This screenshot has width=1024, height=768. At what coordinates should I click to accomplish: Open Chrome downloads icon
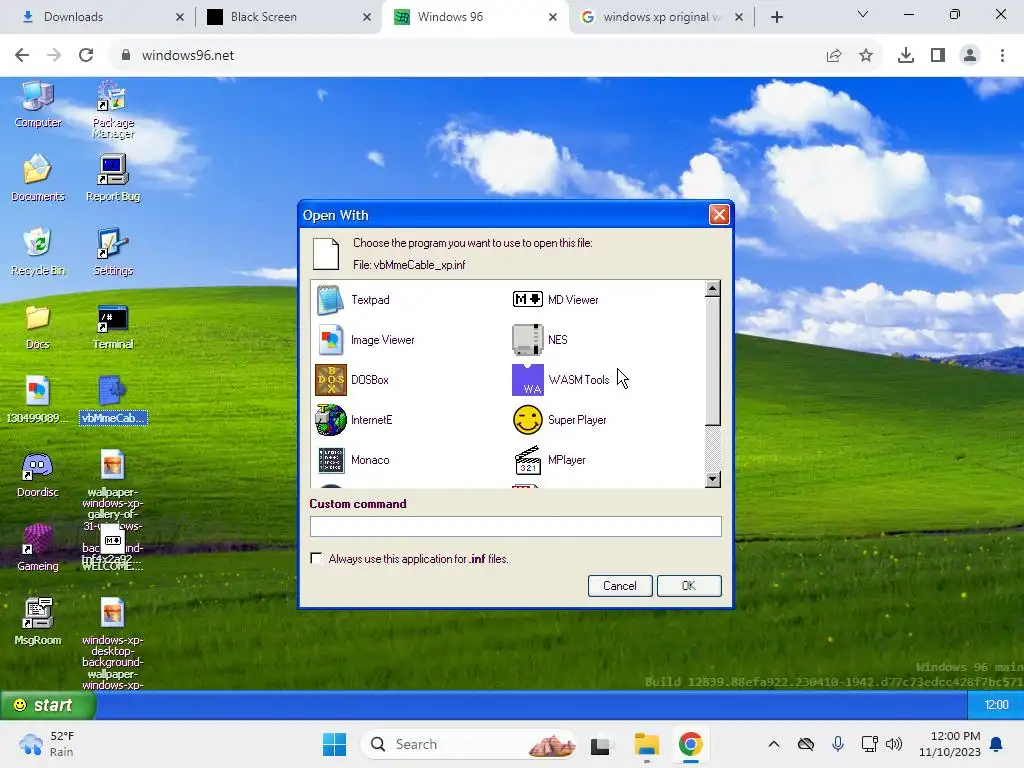906,56
